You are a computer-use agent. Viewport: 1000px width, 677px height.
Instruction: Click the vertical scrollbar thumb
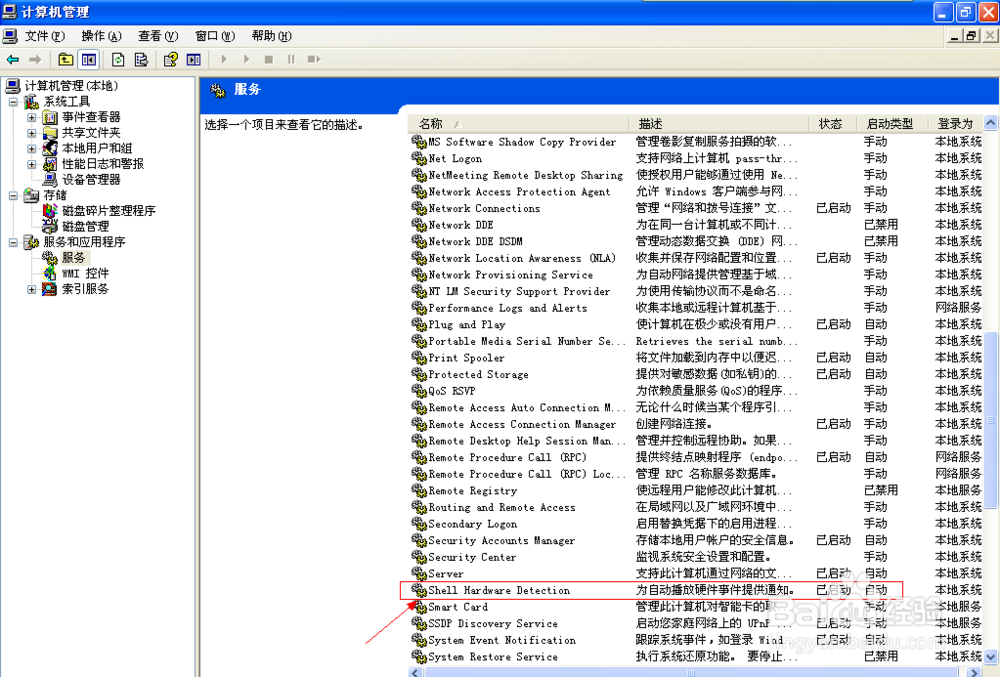[990, 419]
